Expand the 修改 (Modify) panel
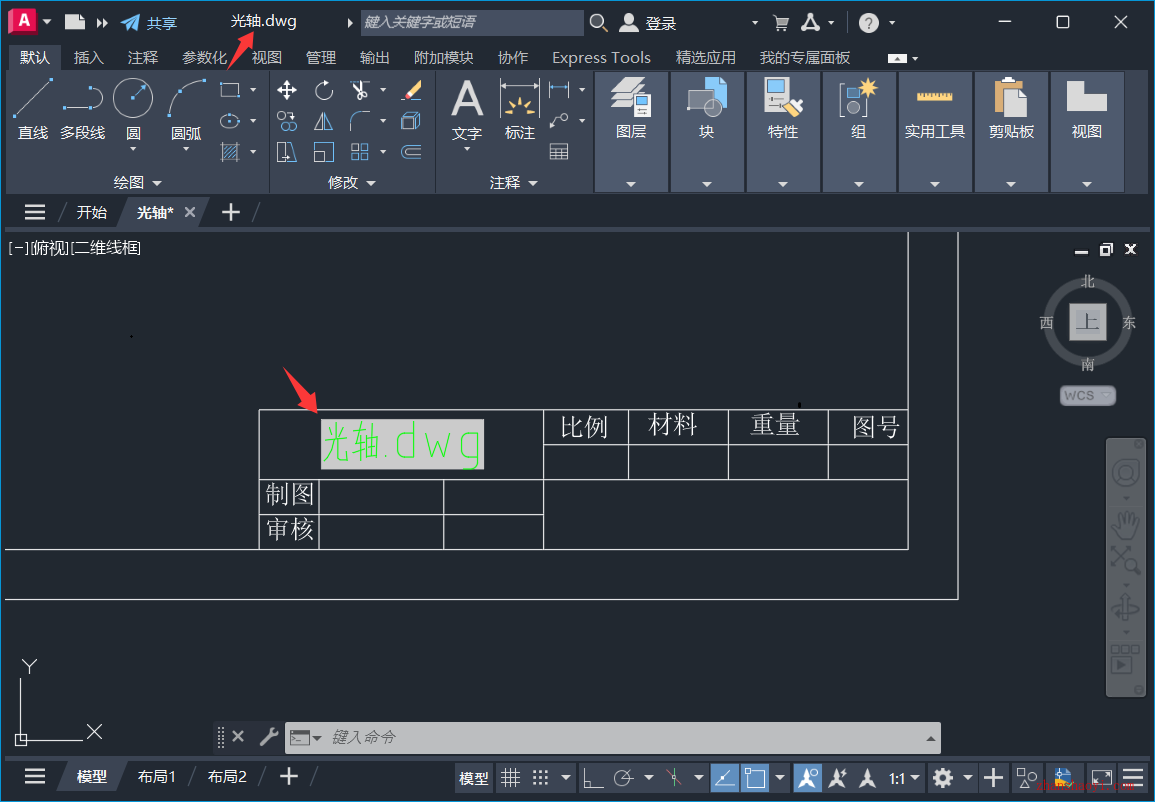Viewport: 1155px width, 802px height. (x=352, y=182)
